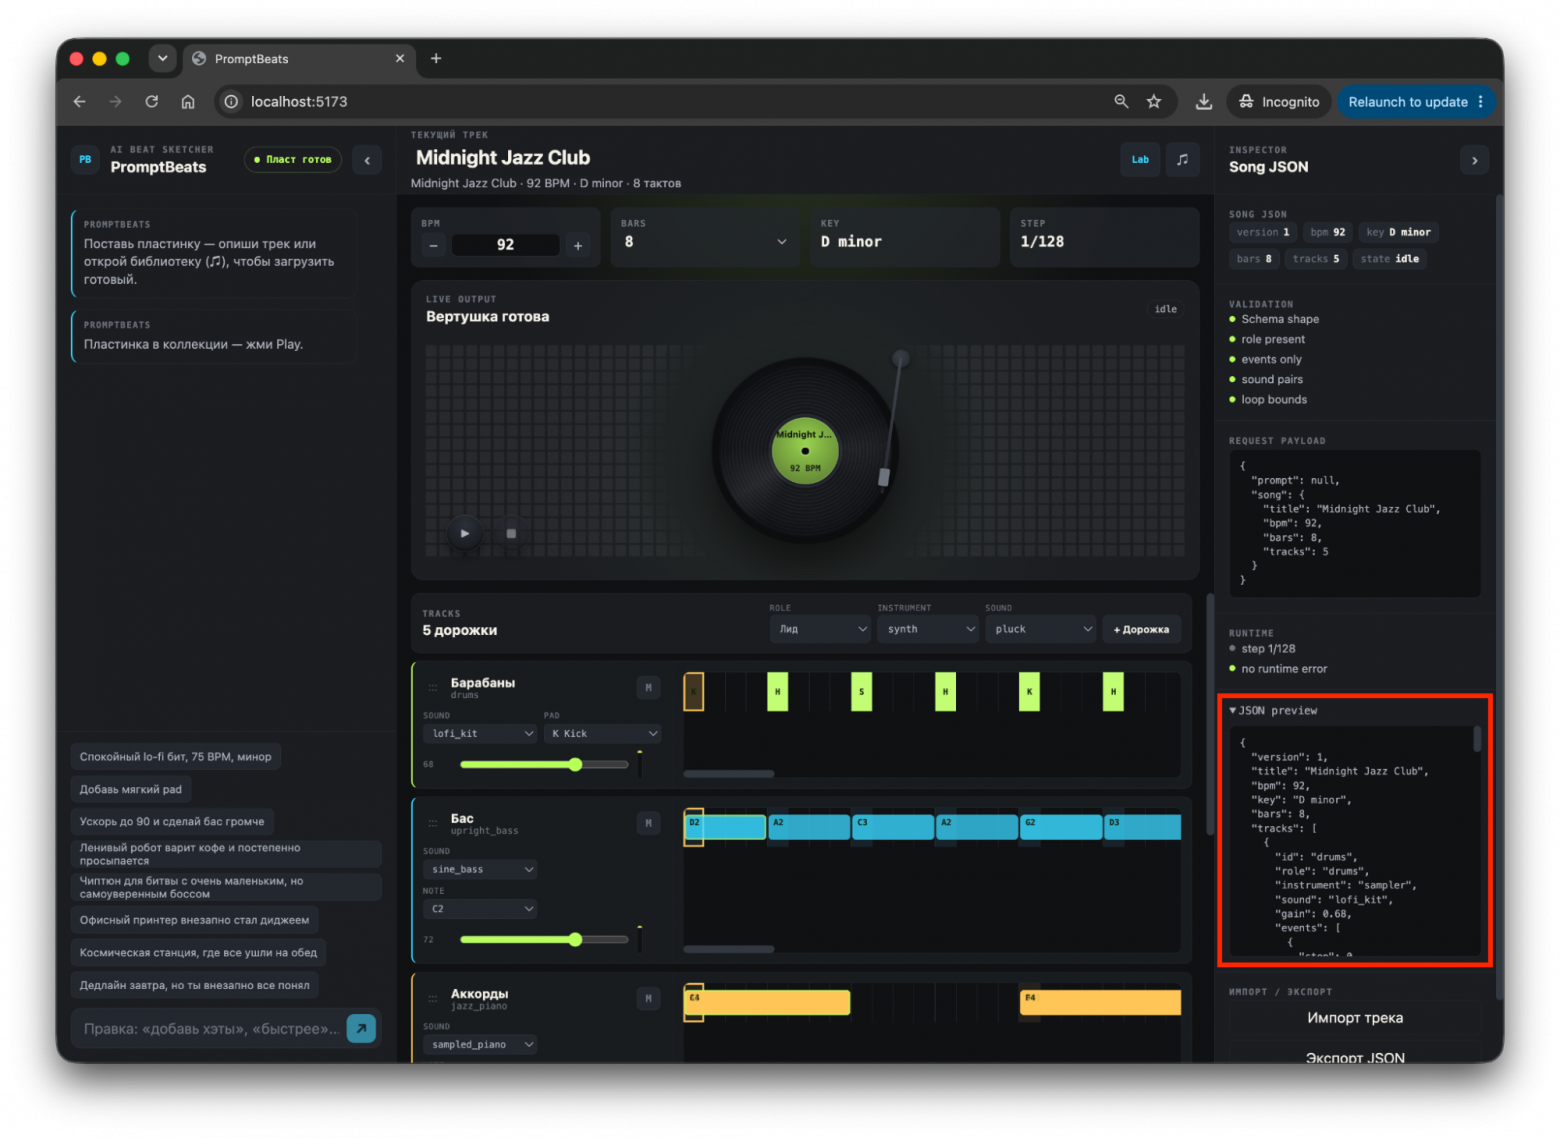Open the lofi_kit sound dropdown
The height and width of the screenshot is (1138, 1560).
tap(481, 733)
